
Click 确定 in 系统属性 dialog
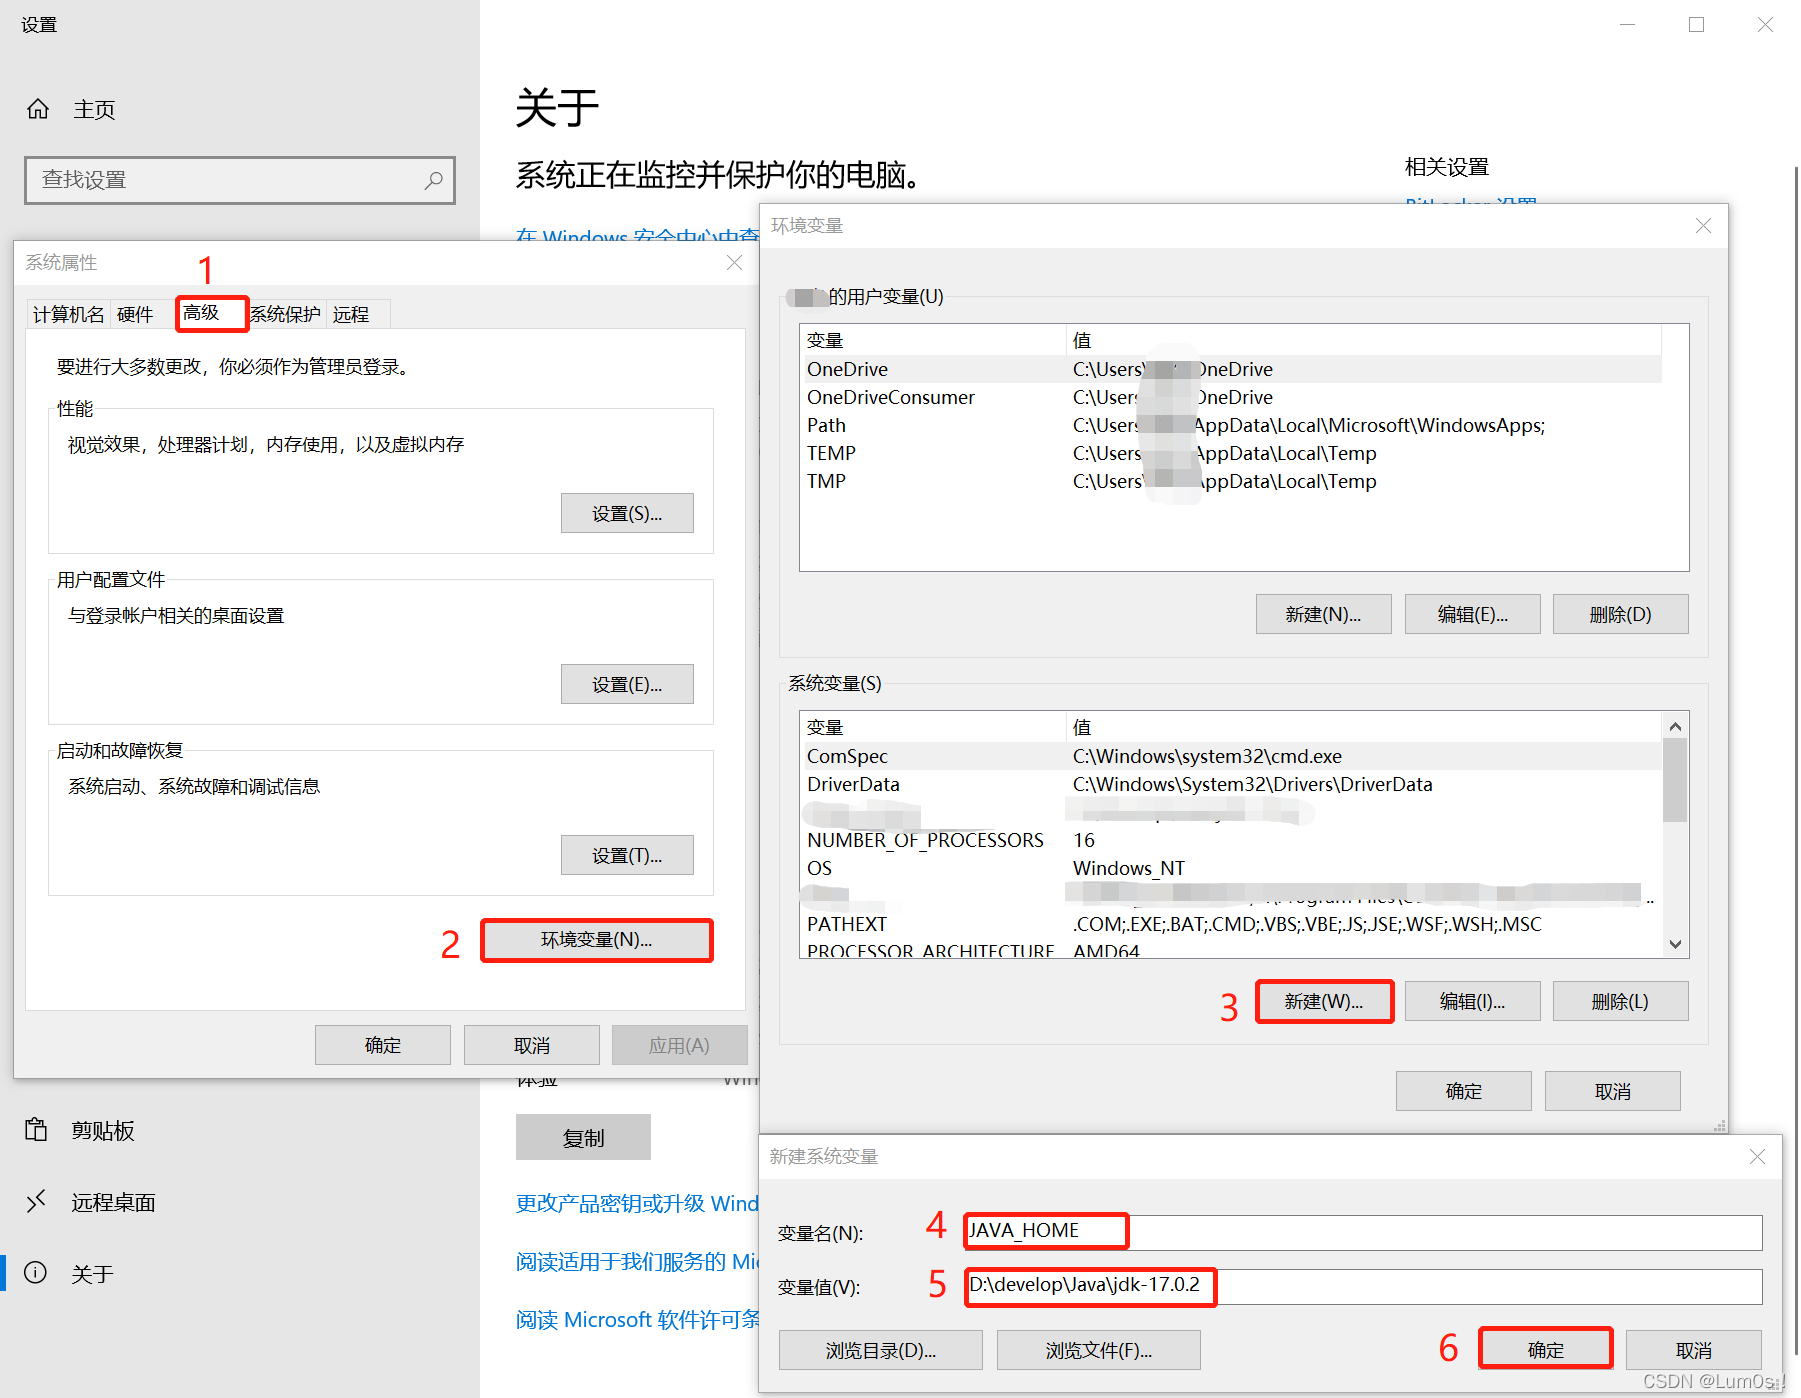coord(383,1045)
